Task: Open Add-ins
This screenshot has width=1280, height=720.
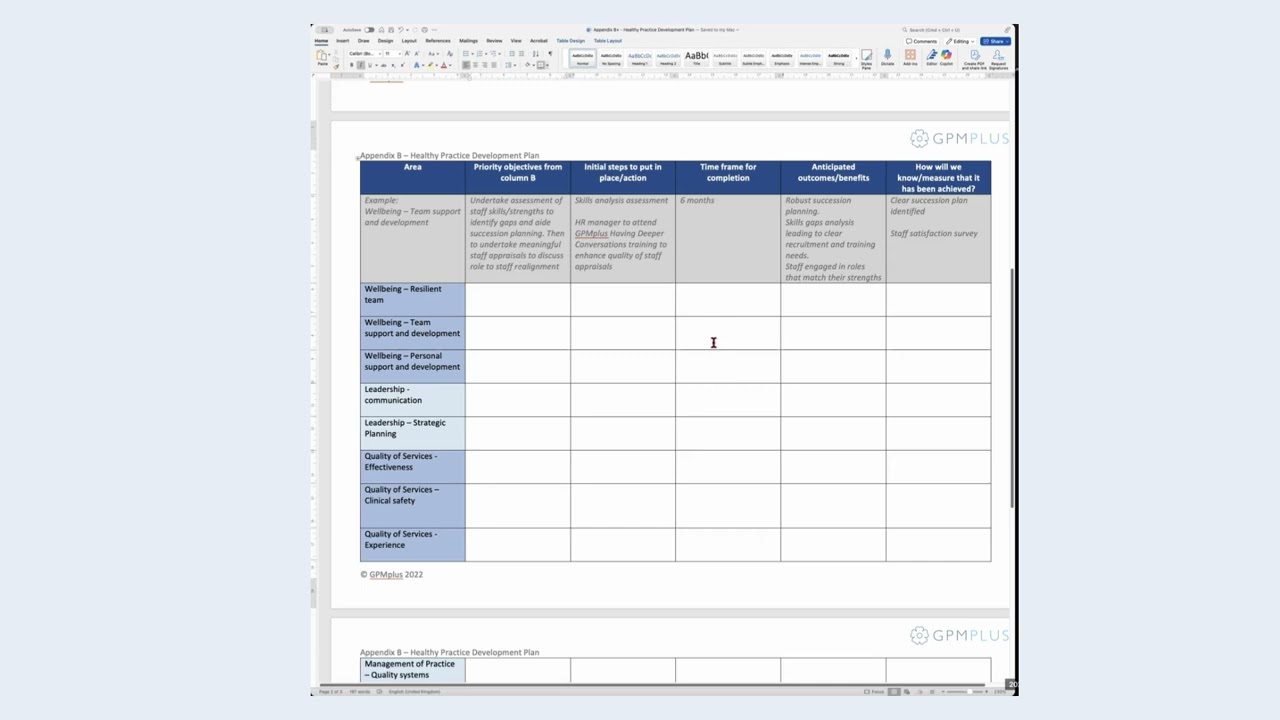Action: (x=910, y=58)
